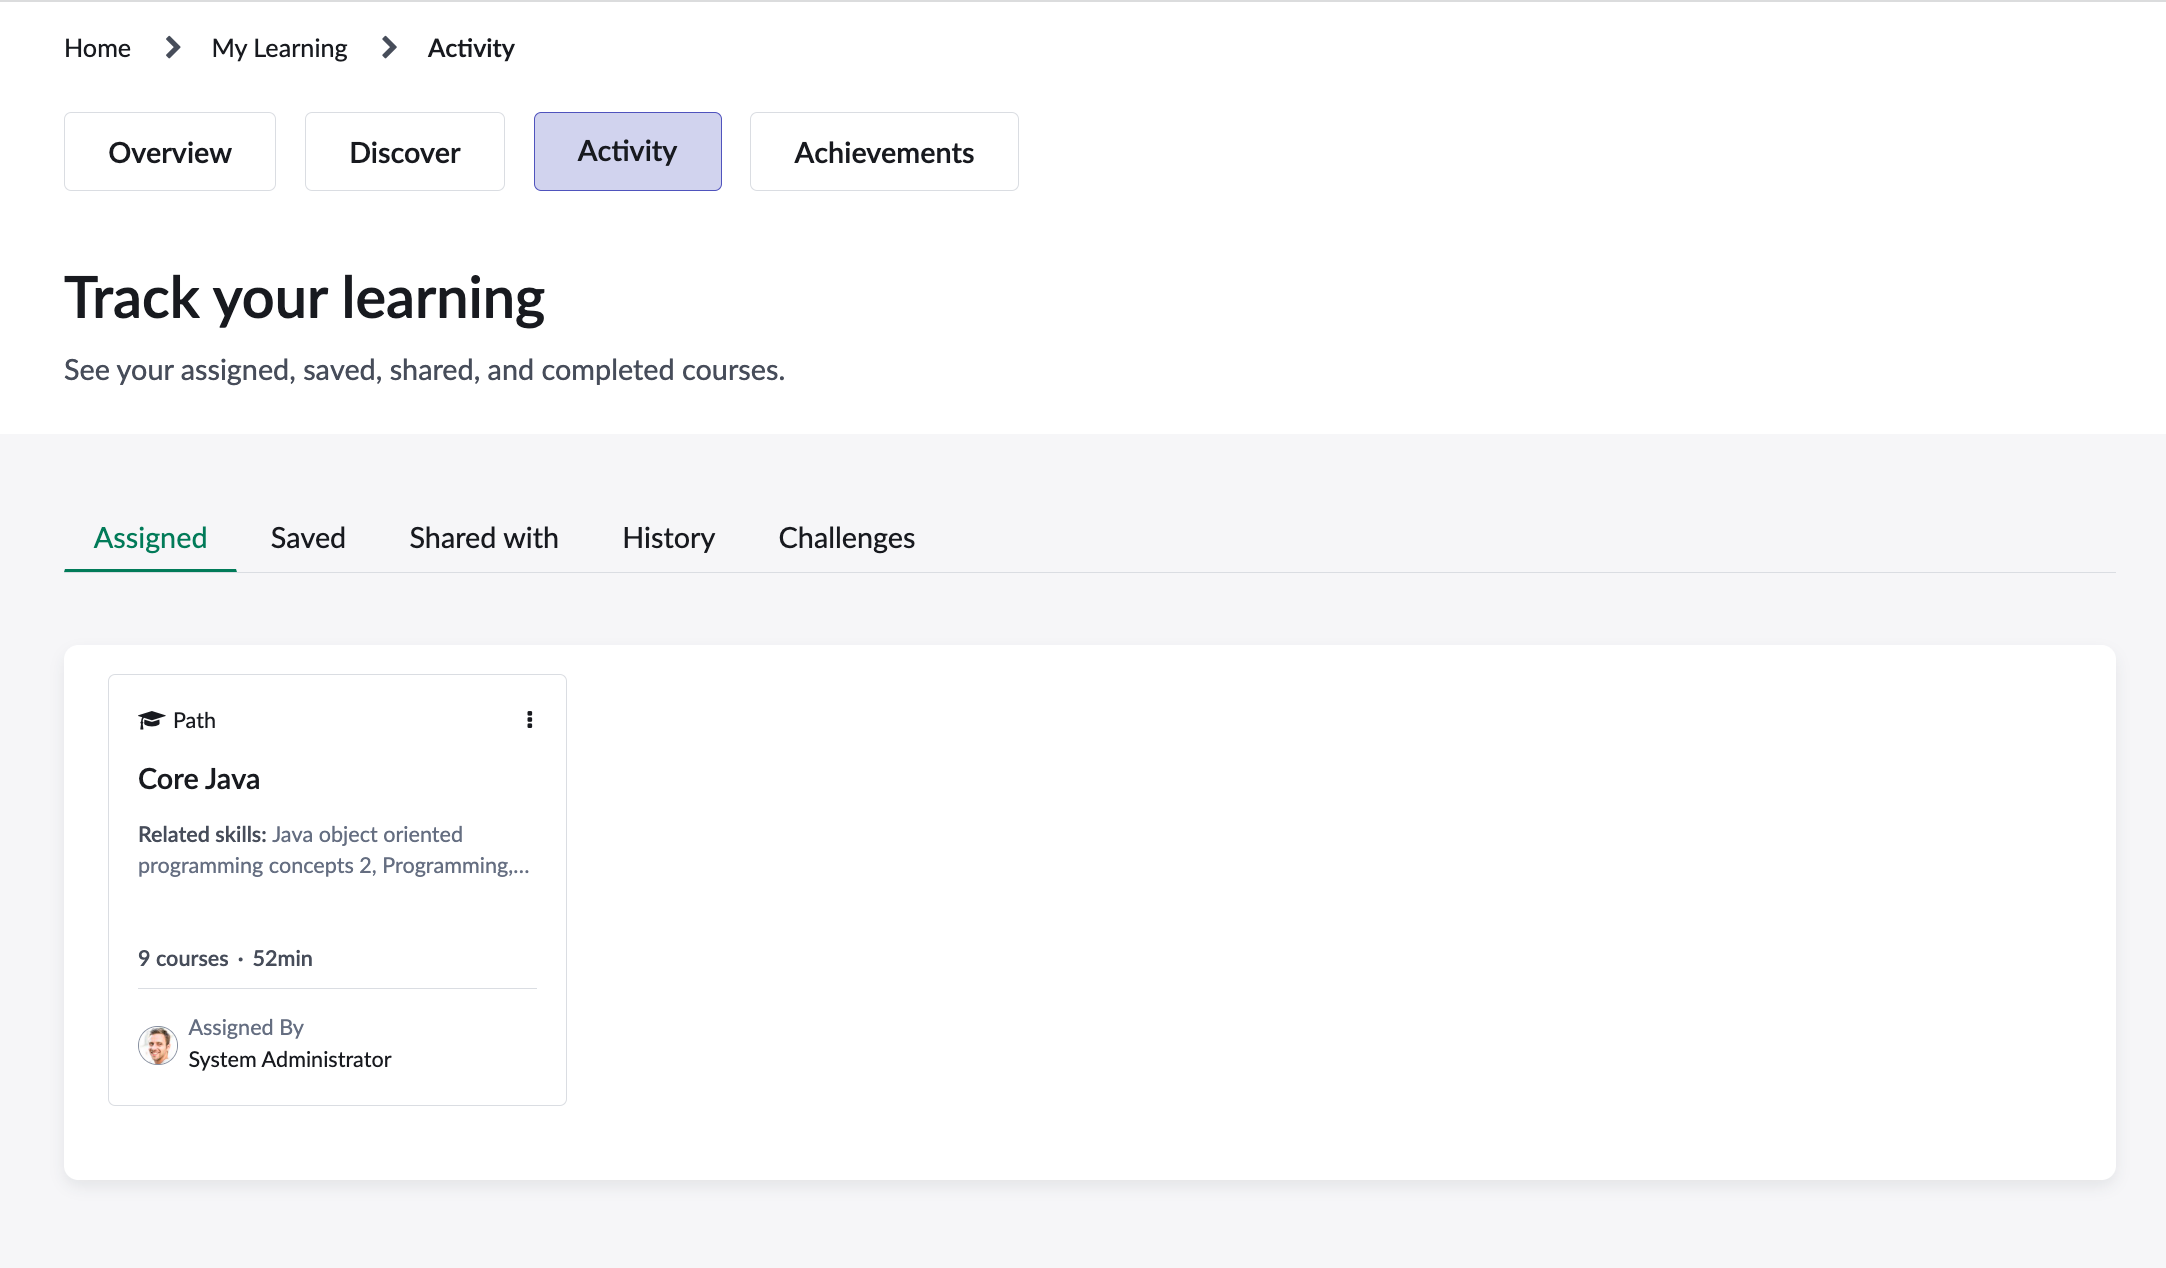
Task: Click the System Administrator avatar
Action: click(158, 1045)
